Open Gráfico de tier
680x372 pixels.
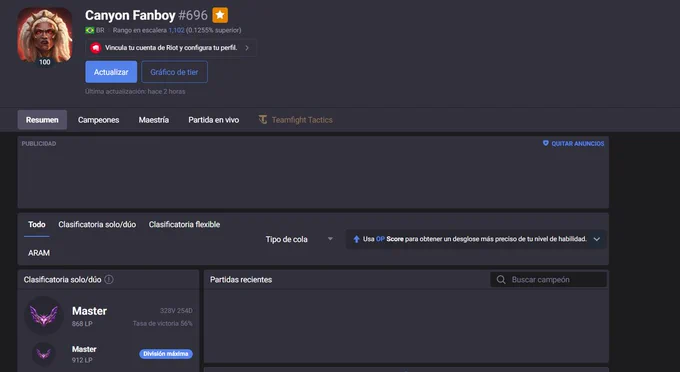click(x=174, y=72)
